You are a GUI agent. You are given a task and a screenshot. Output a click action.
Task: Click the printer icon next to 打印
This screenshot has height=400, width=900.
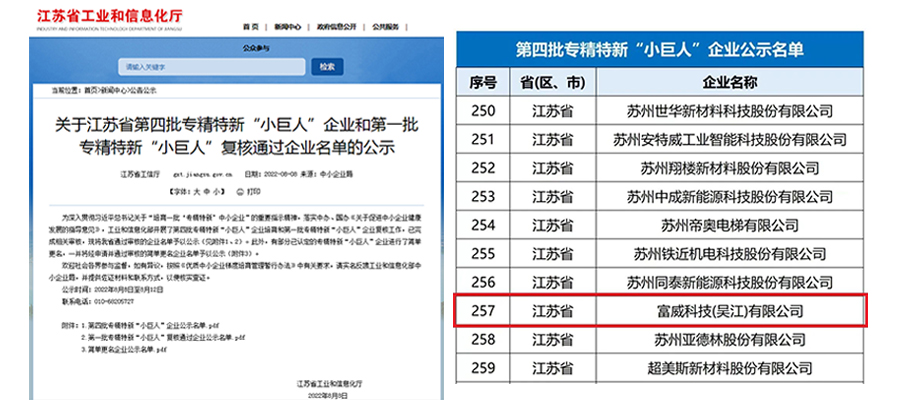[x=240, y=191]
